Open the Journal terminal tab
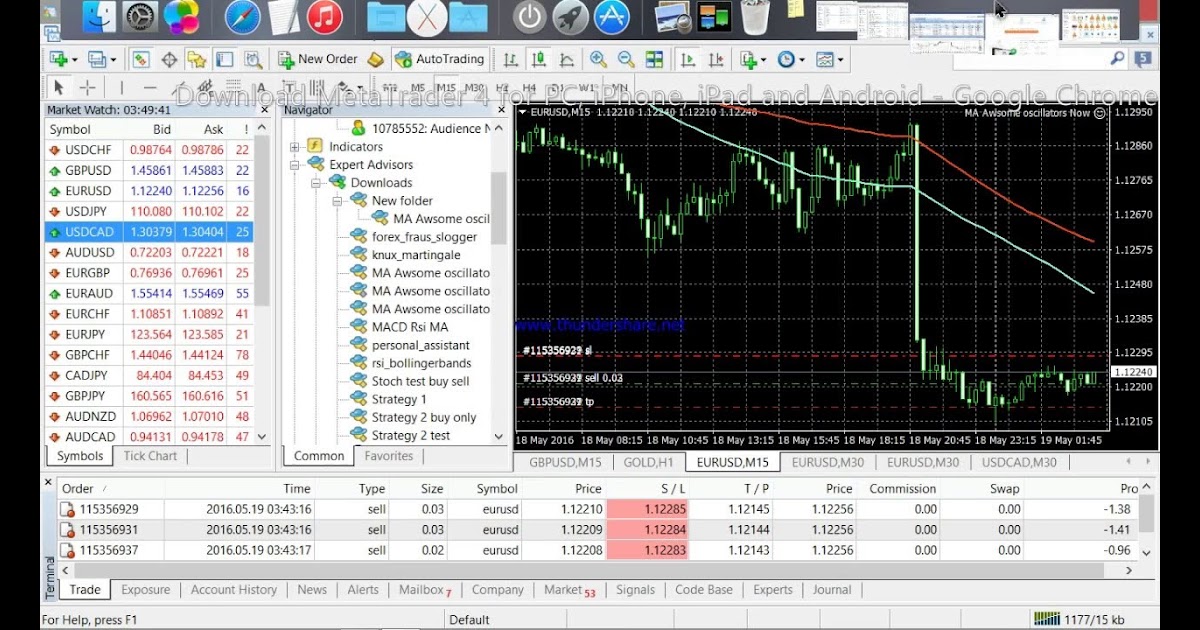 pyautogui.click(x=832, y=590)
